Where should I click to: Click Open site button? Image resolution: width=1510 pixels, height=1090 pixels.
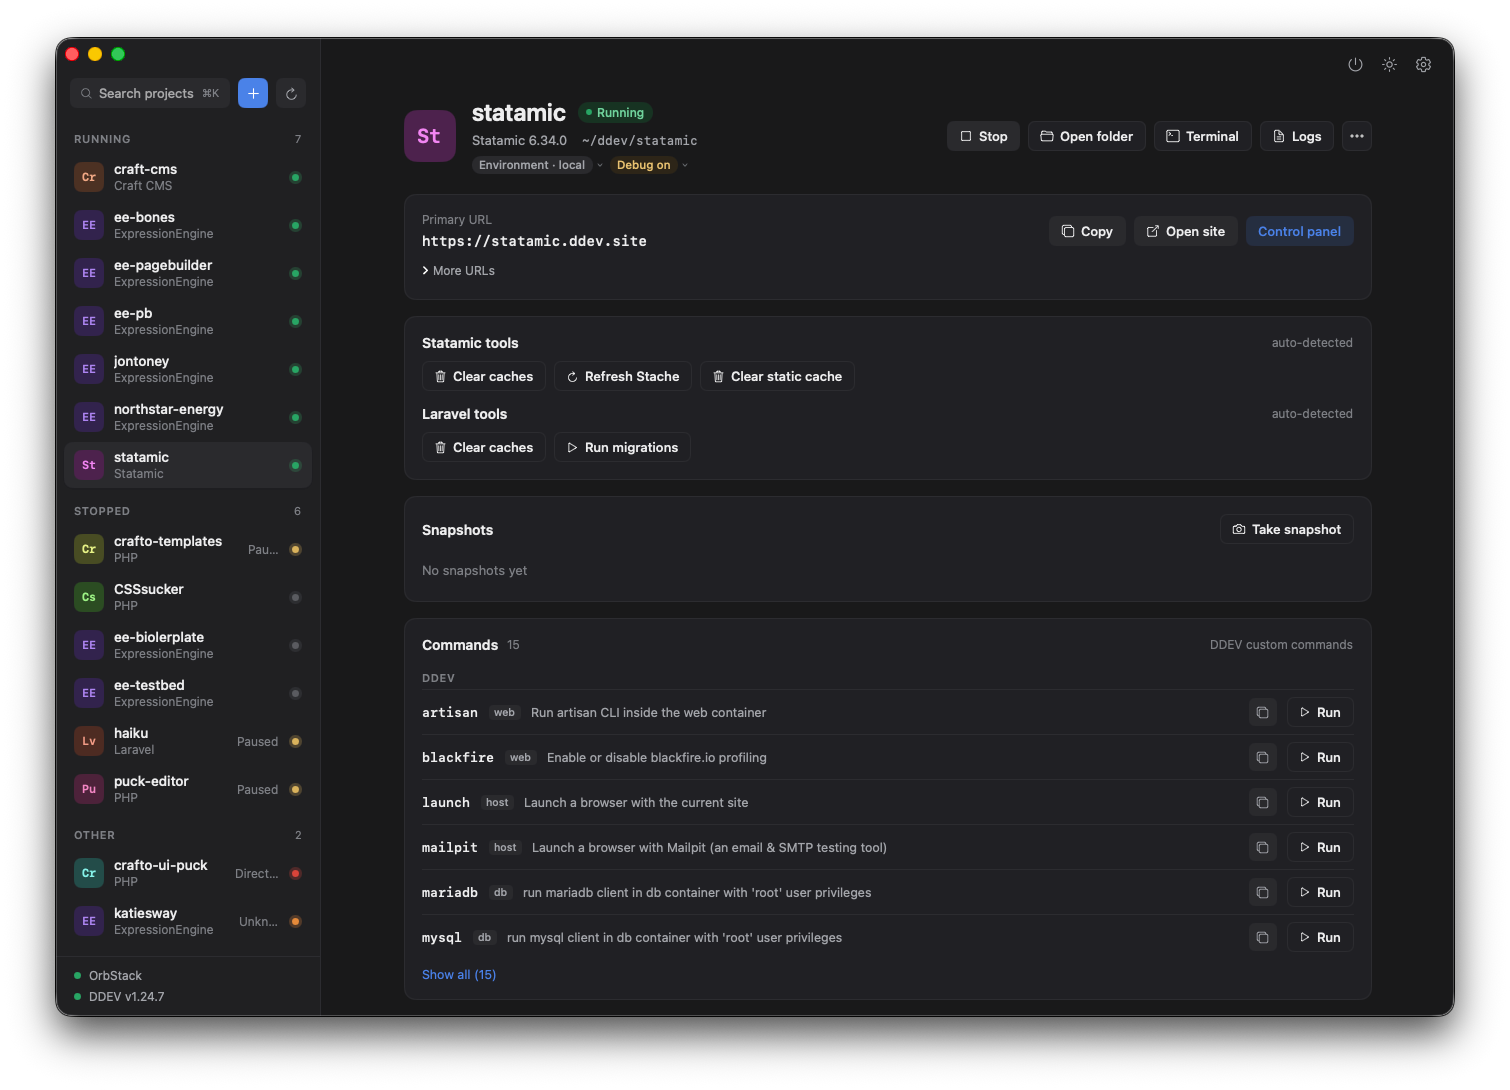pos(1186,231)
